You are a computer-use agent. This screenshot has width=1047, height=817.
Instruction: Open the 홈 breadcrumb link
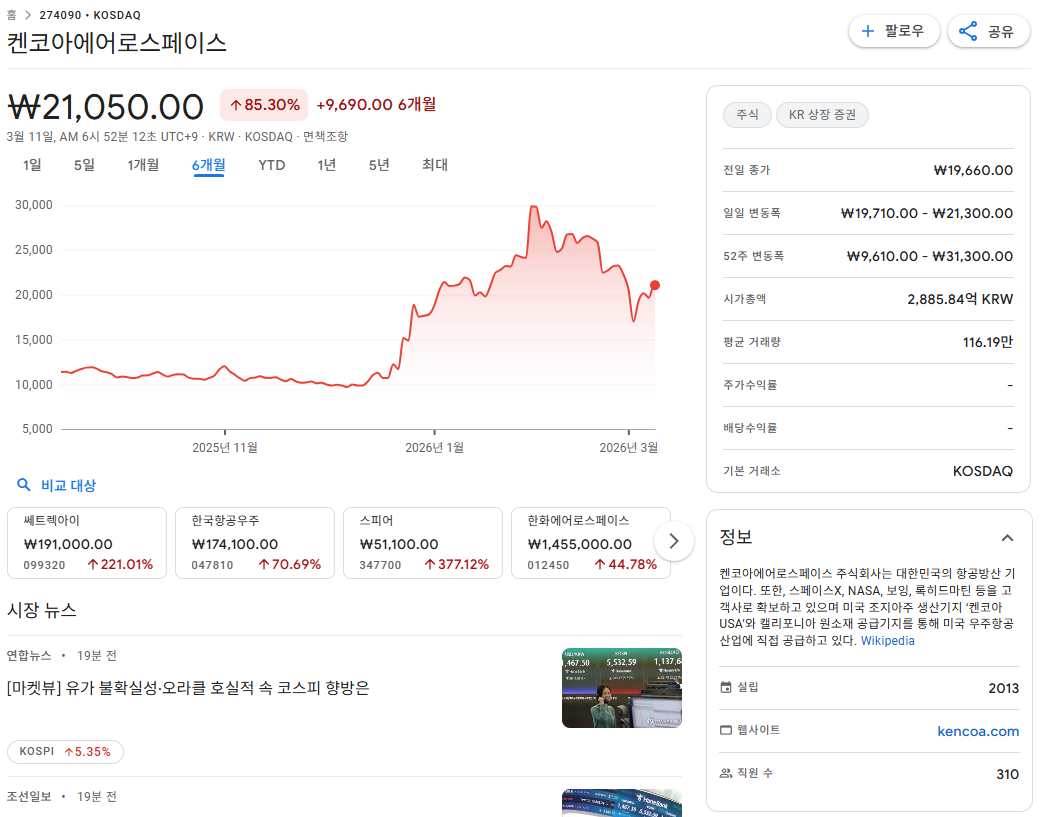coord(11,15)
